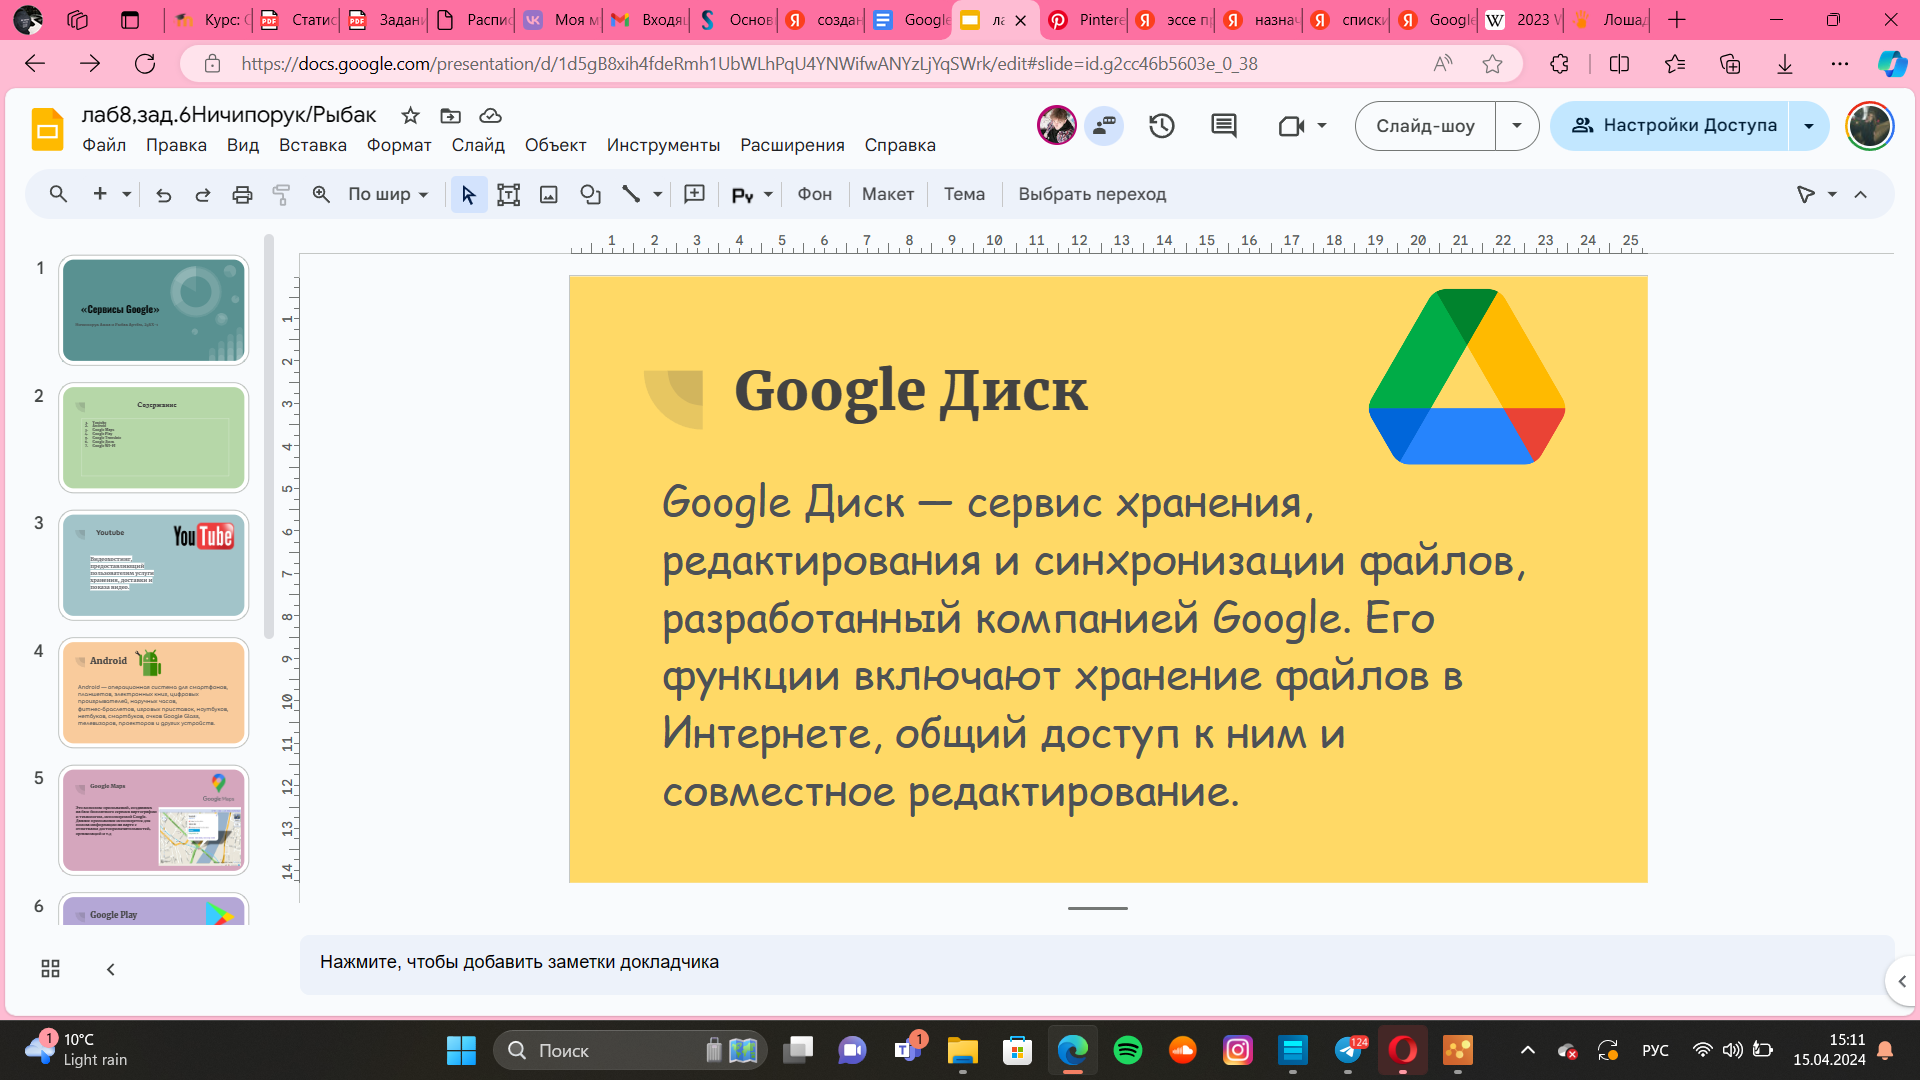
Task: Activate the paint format tool
Action: coord(281,195)
